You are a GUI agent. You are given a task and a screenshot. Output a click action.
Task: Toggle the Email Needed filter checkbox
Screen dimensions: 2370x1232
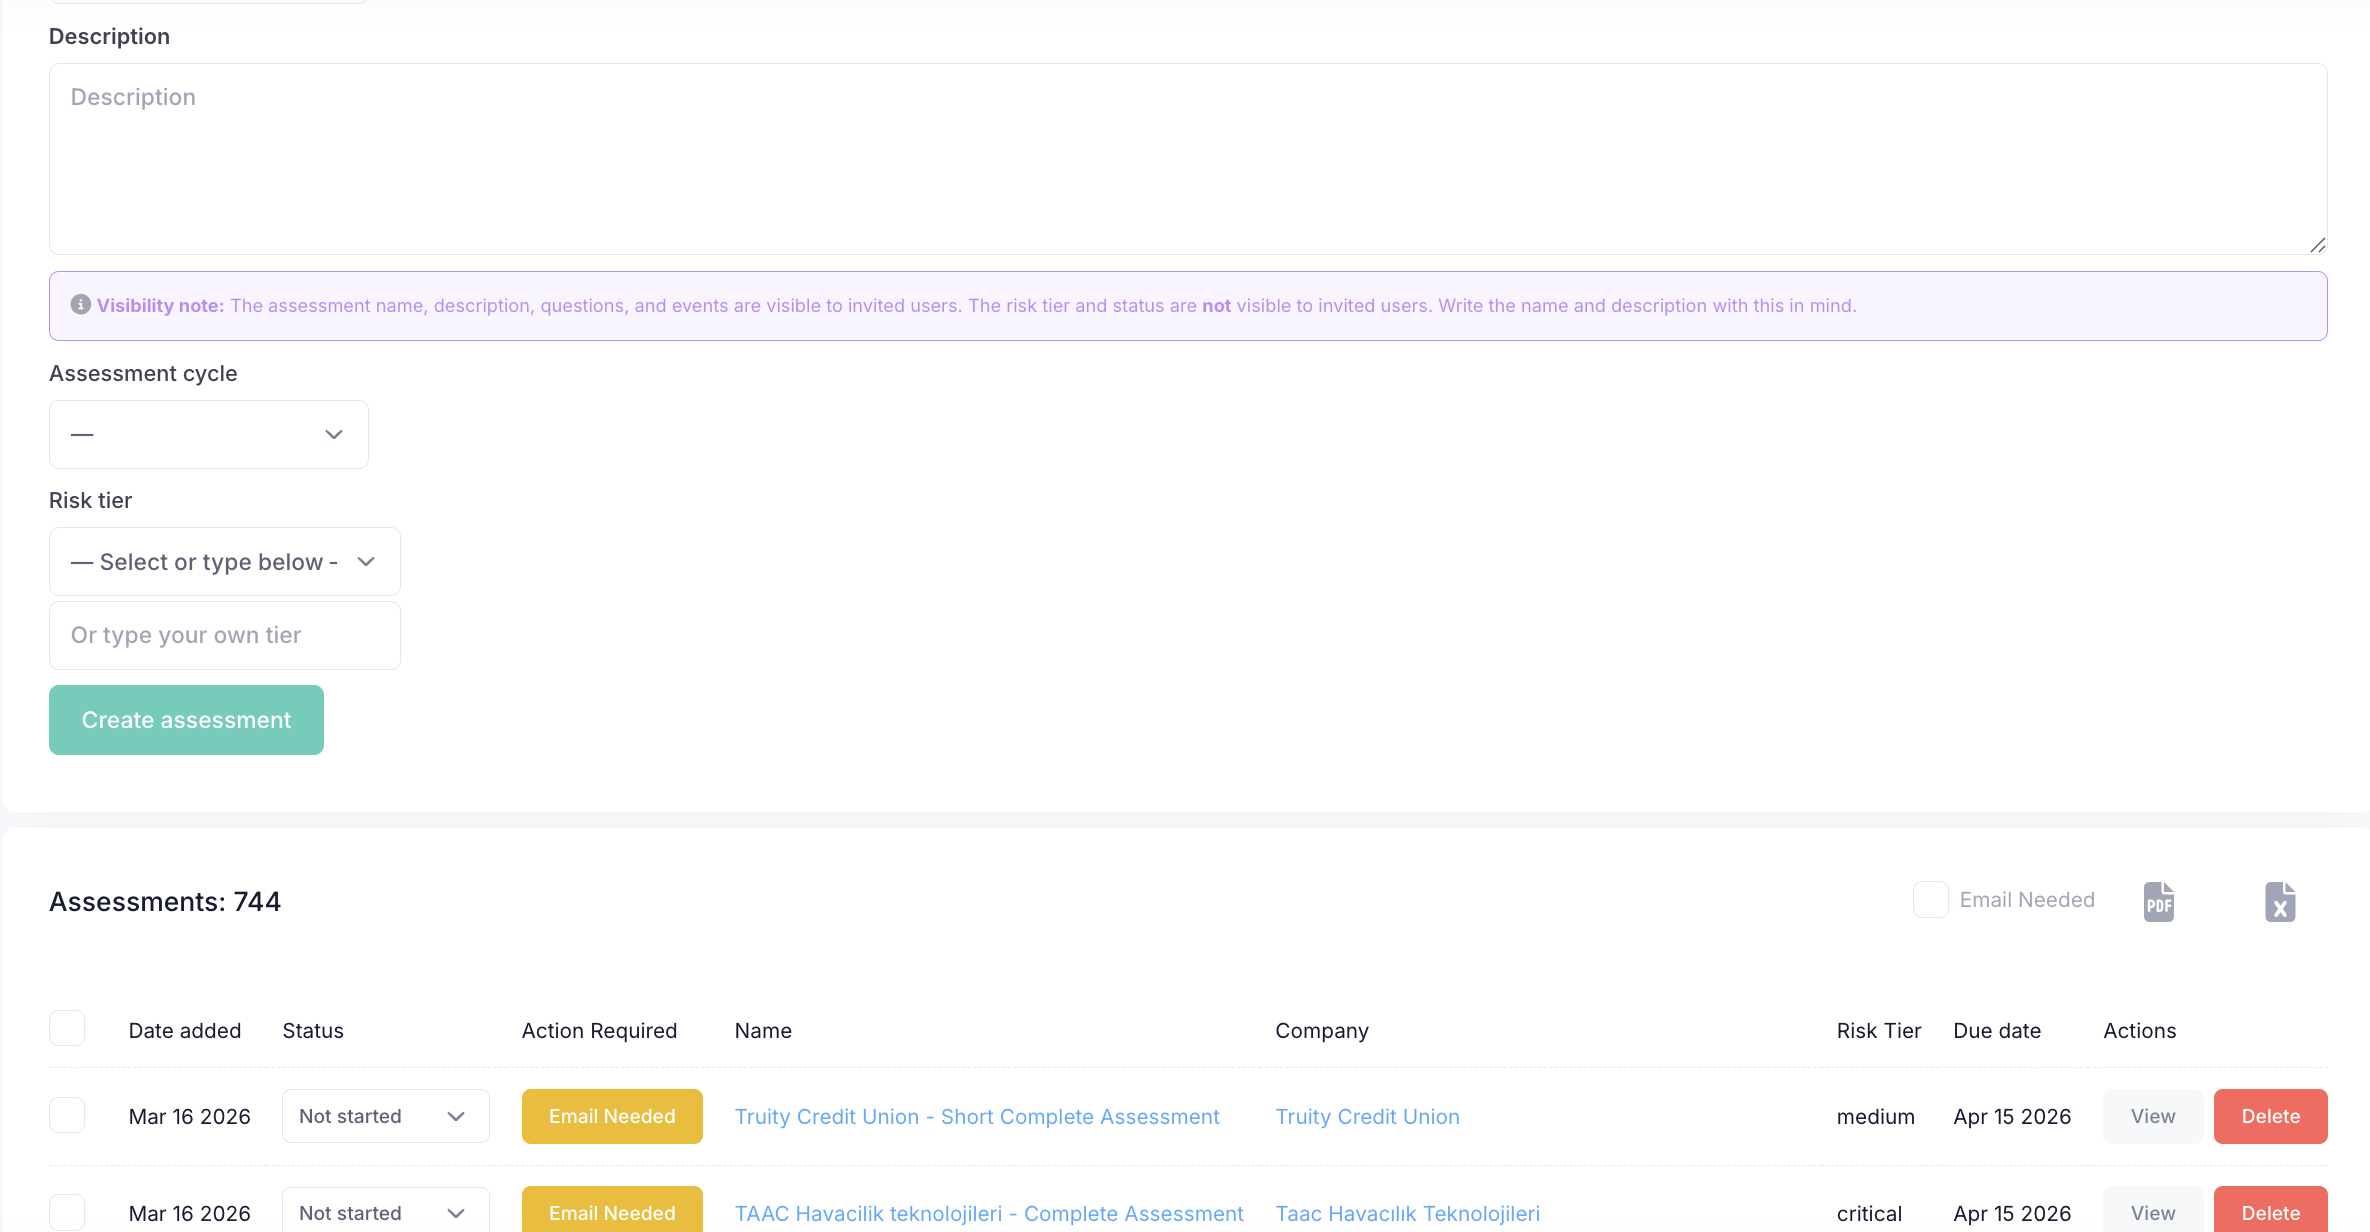1930,900
